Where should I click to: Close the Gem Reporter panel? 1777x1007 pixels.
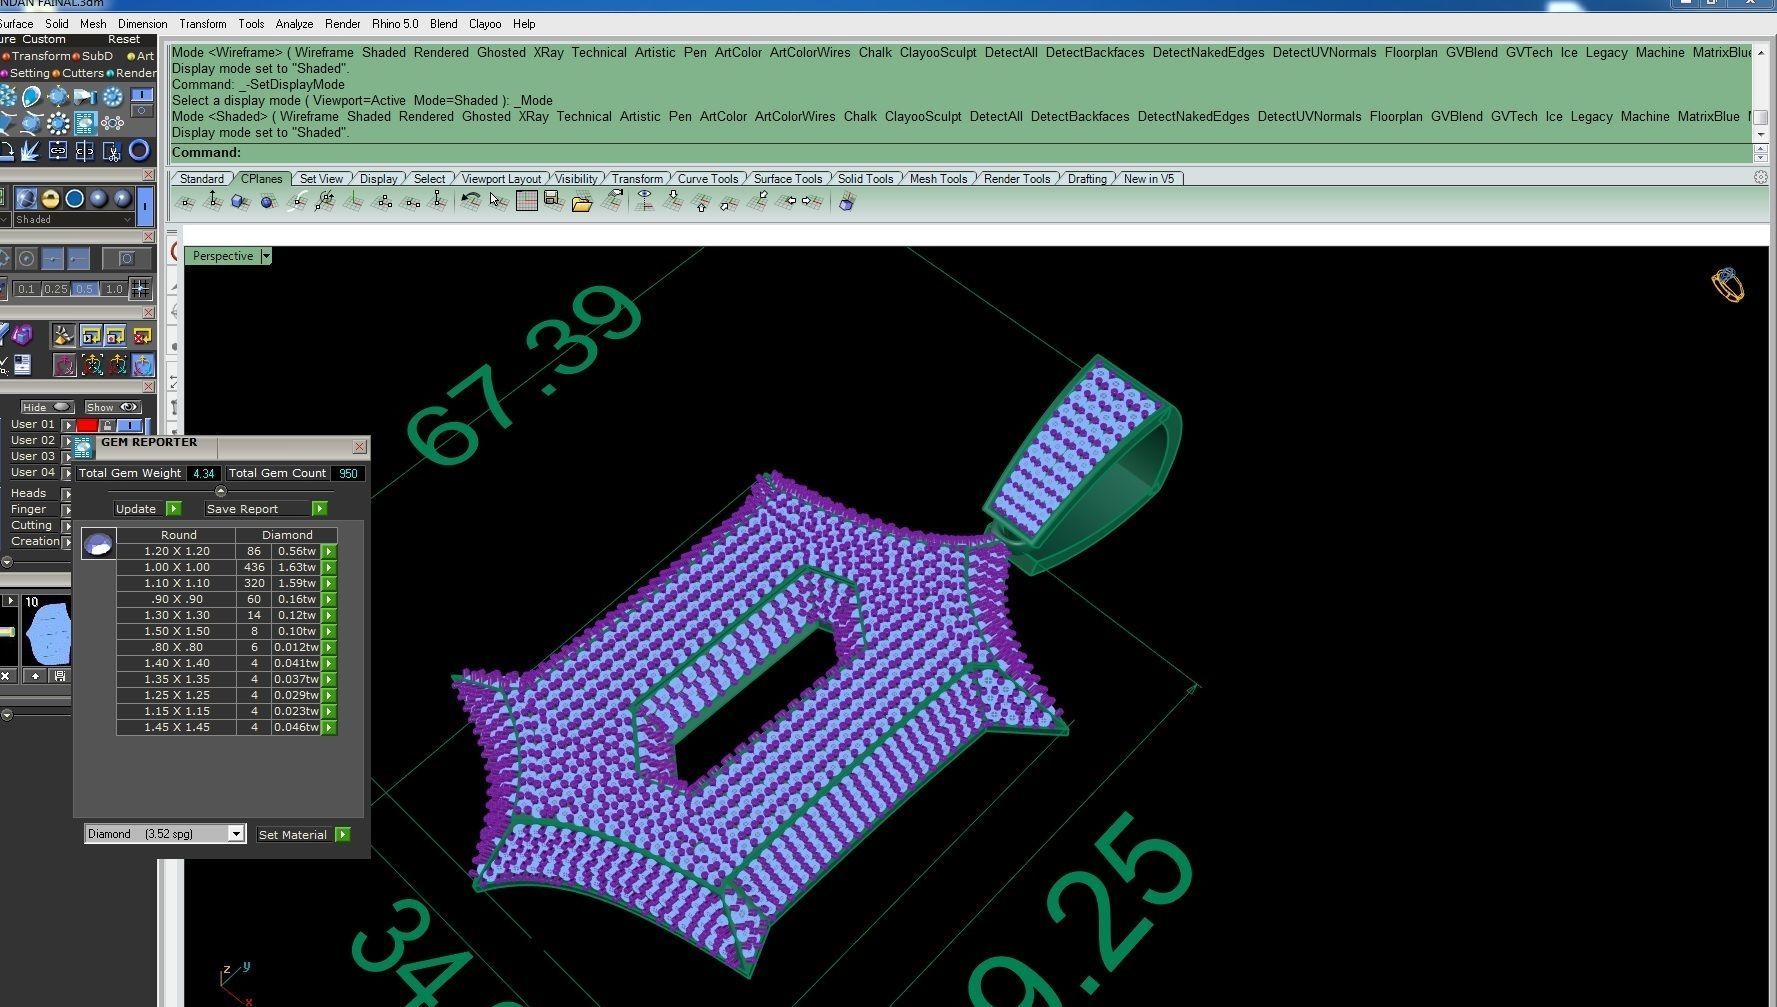360,446
